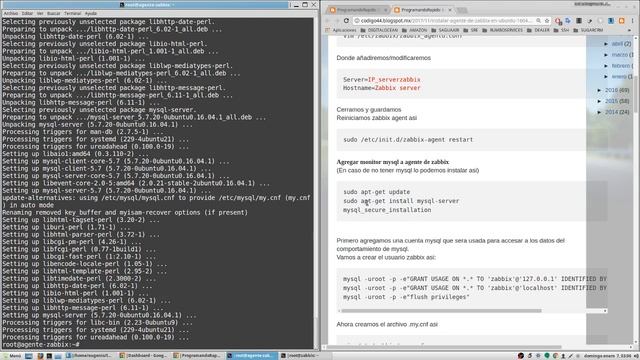Expand the abril archive in blog sidebar
This screenshot has width=640, height=360.
[x=606, y=44]
